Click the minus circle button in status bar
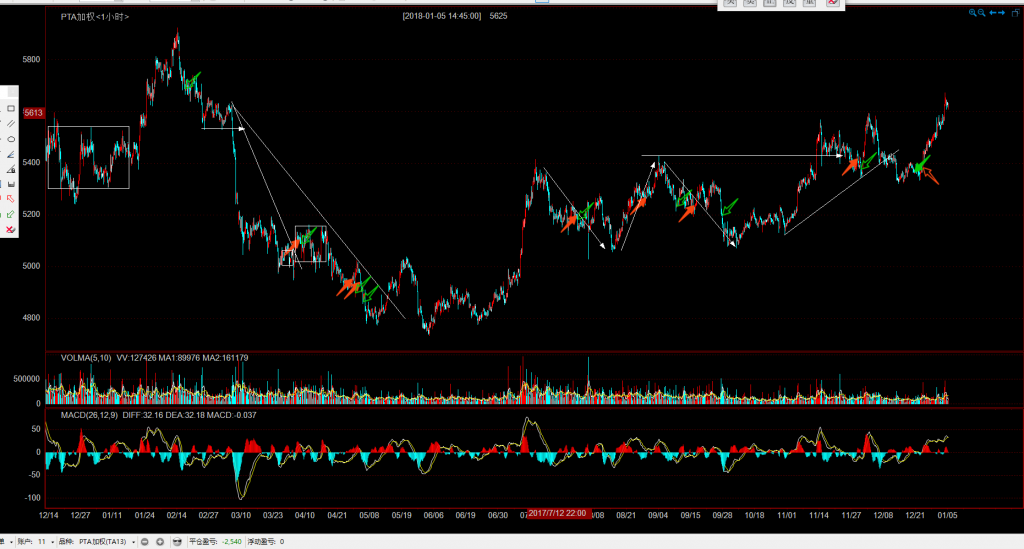 tap(145, 541)
